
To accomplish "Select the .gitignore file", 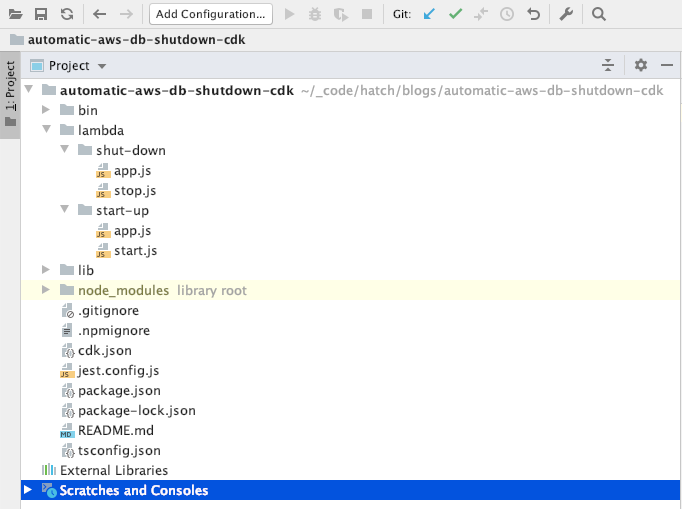I will coord(350,311).
